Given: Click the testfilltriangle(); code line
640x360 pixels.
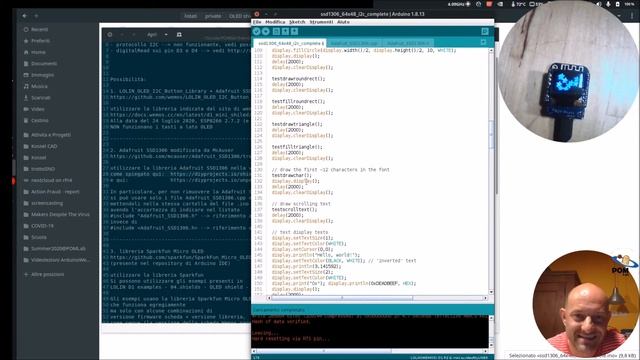Looking at the screenshot, I should click(x=297, y=147).
